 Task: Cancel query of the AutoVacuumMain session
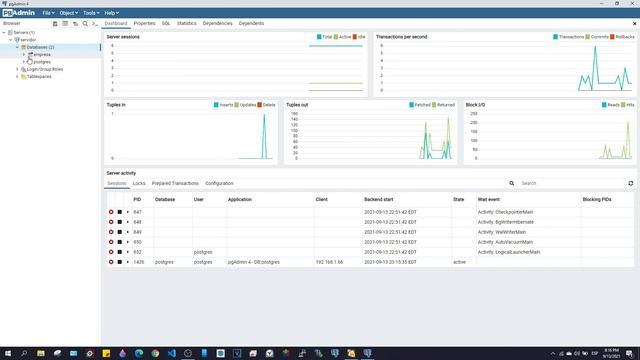pyautogui.click(x=120, y=242)
